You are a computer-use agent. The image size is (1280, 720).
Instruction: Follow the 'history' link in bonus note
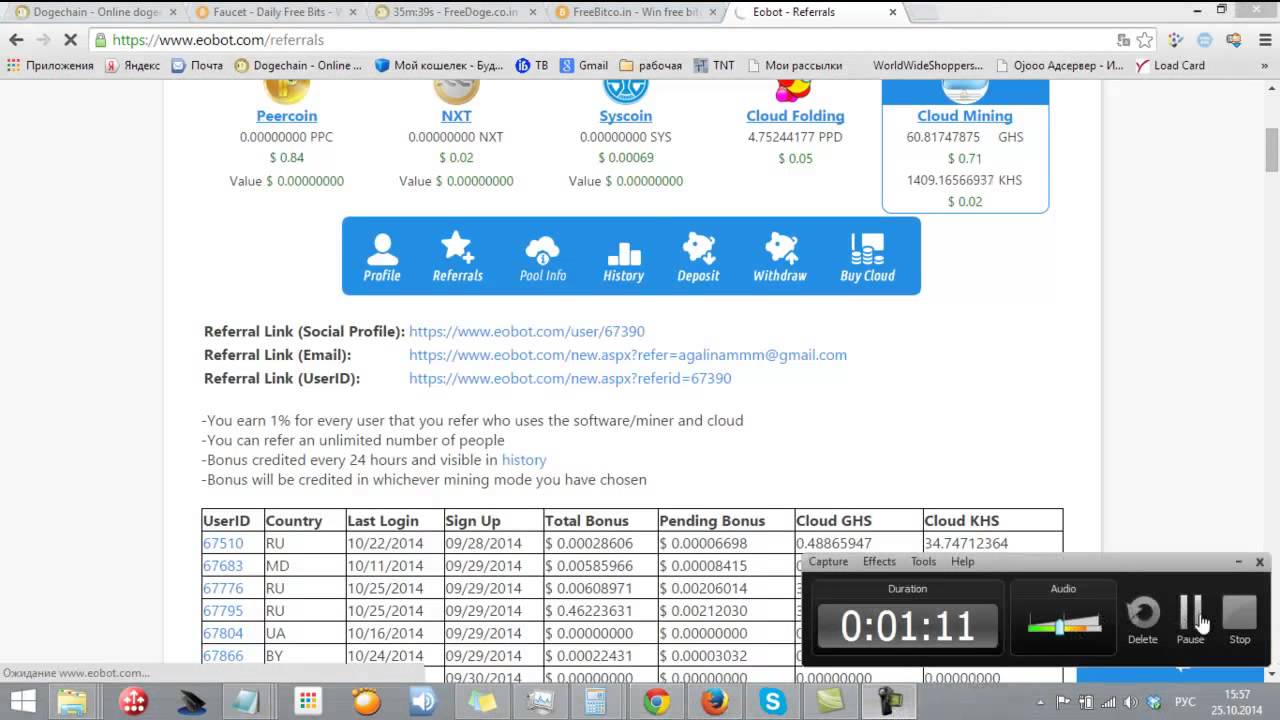pyautogui.click(x=524, y=460)
